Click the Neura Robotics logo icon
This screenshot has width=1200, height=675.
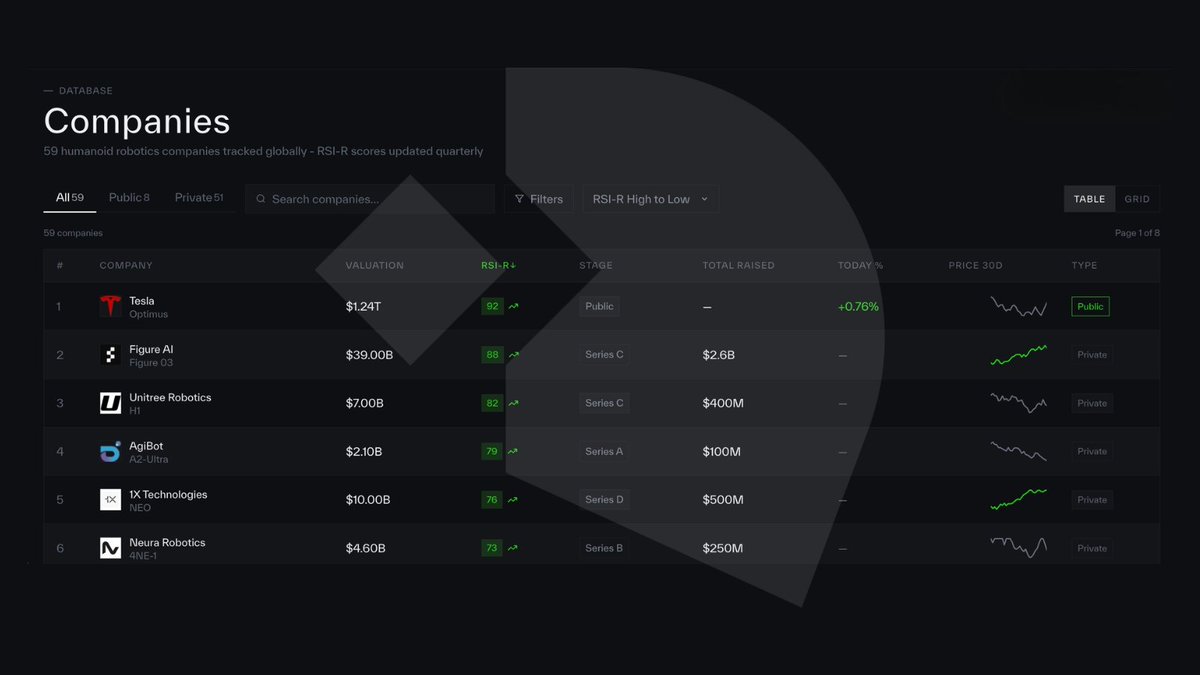pyautogui.click(x=110, y=548)
